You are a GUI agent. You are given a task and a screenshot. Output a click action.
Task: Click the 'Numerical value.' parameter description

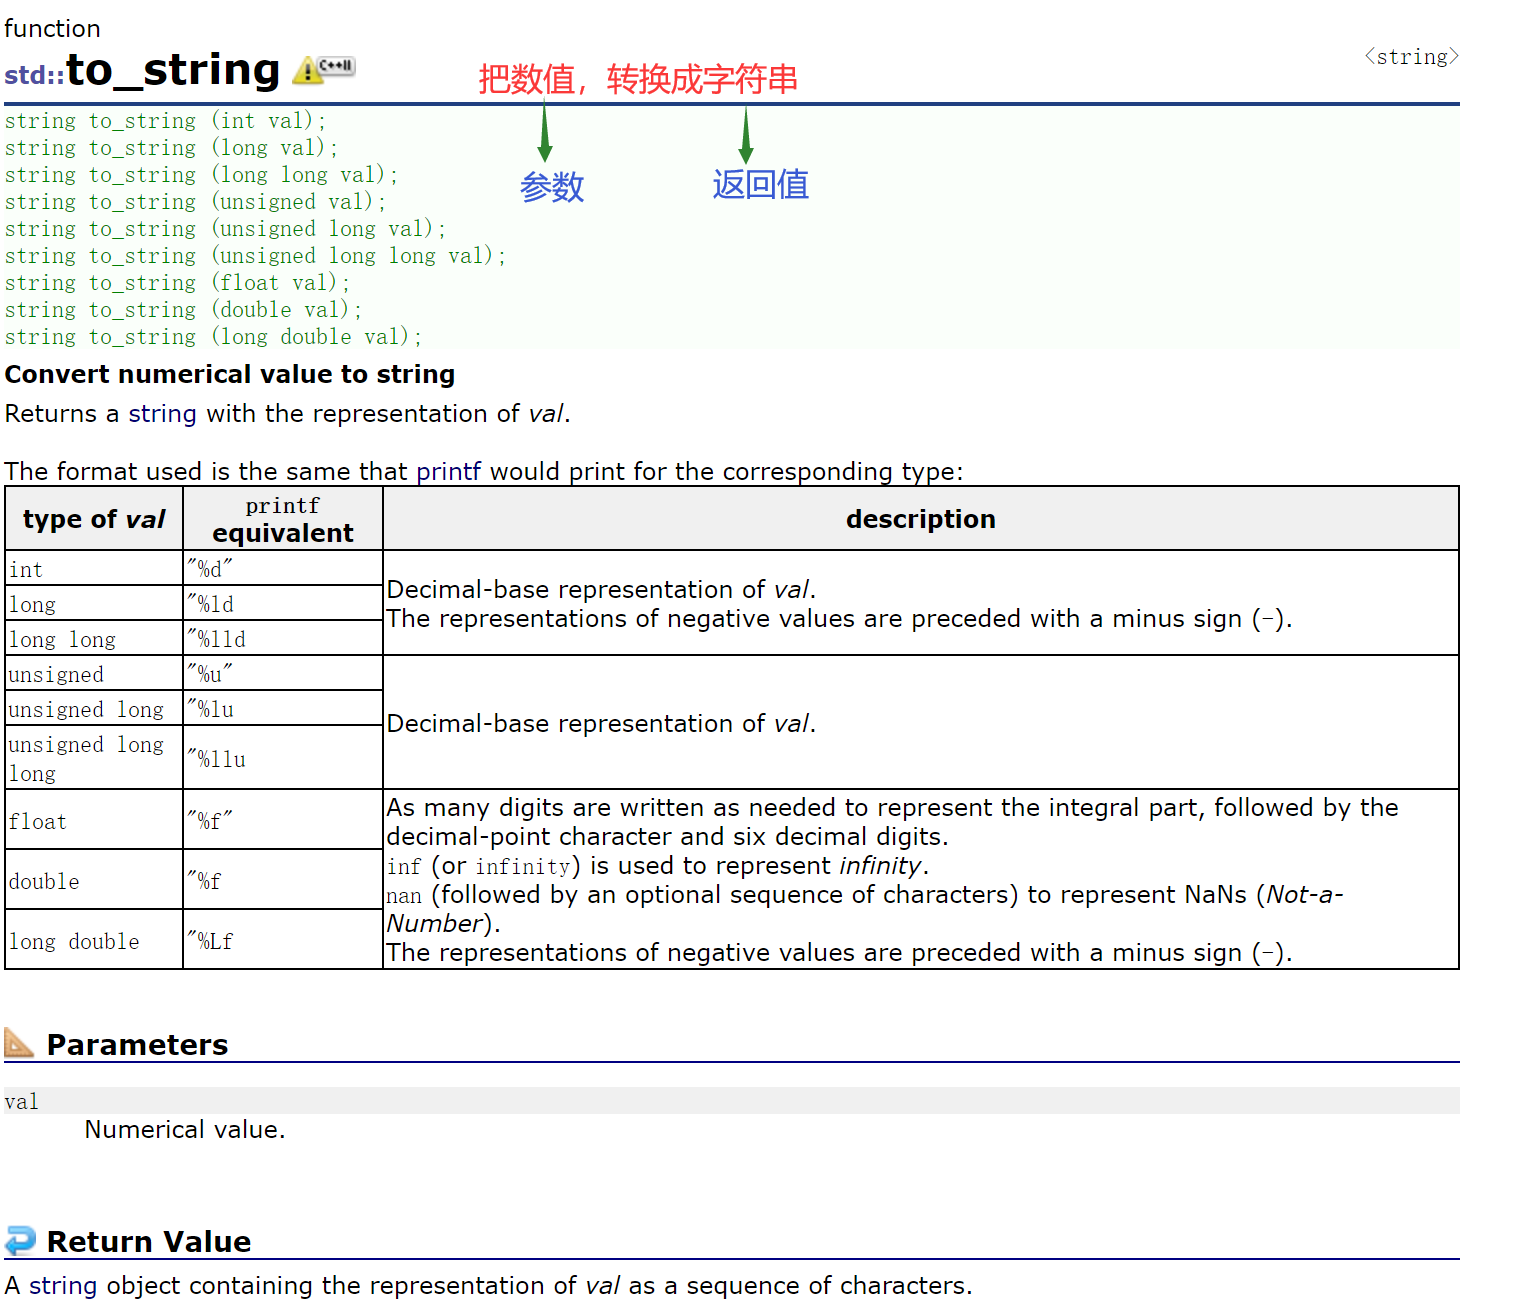(185, 1129)
